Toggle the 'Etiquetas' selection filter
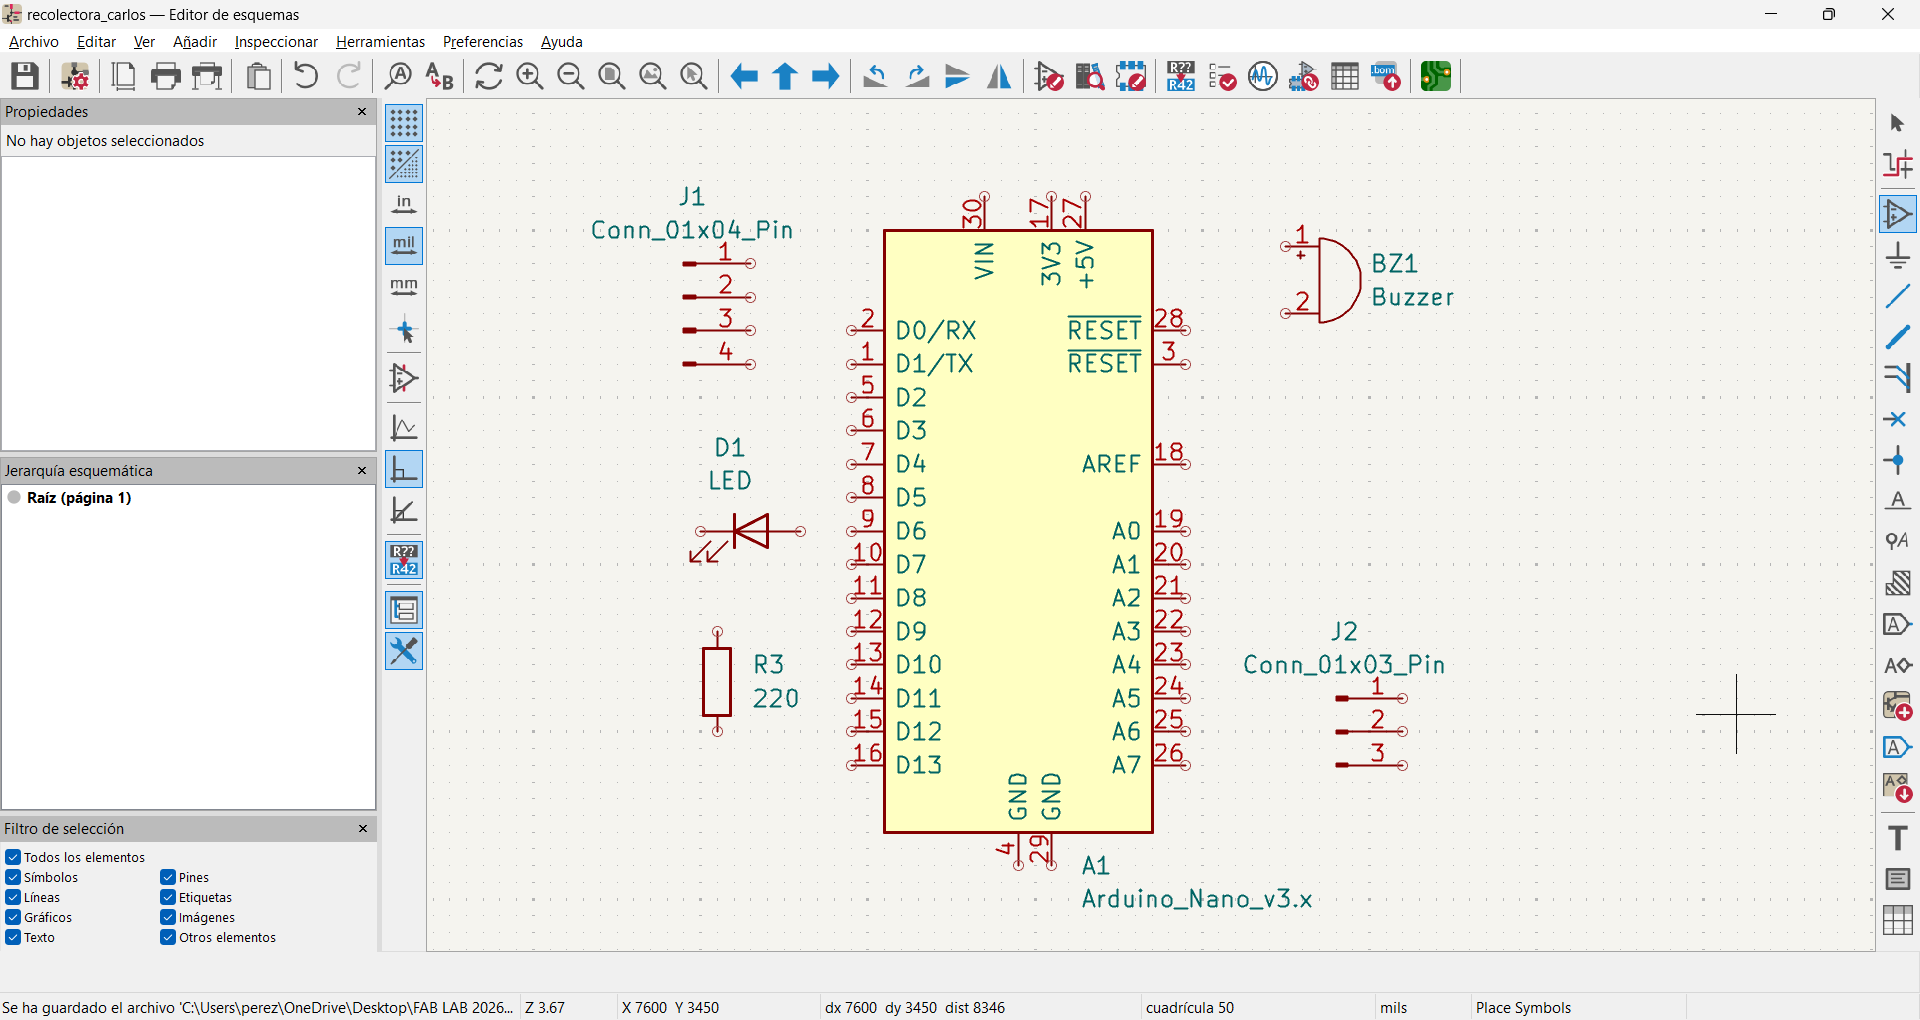This screenshot has width=1920, height=1020. pos(168,897)
